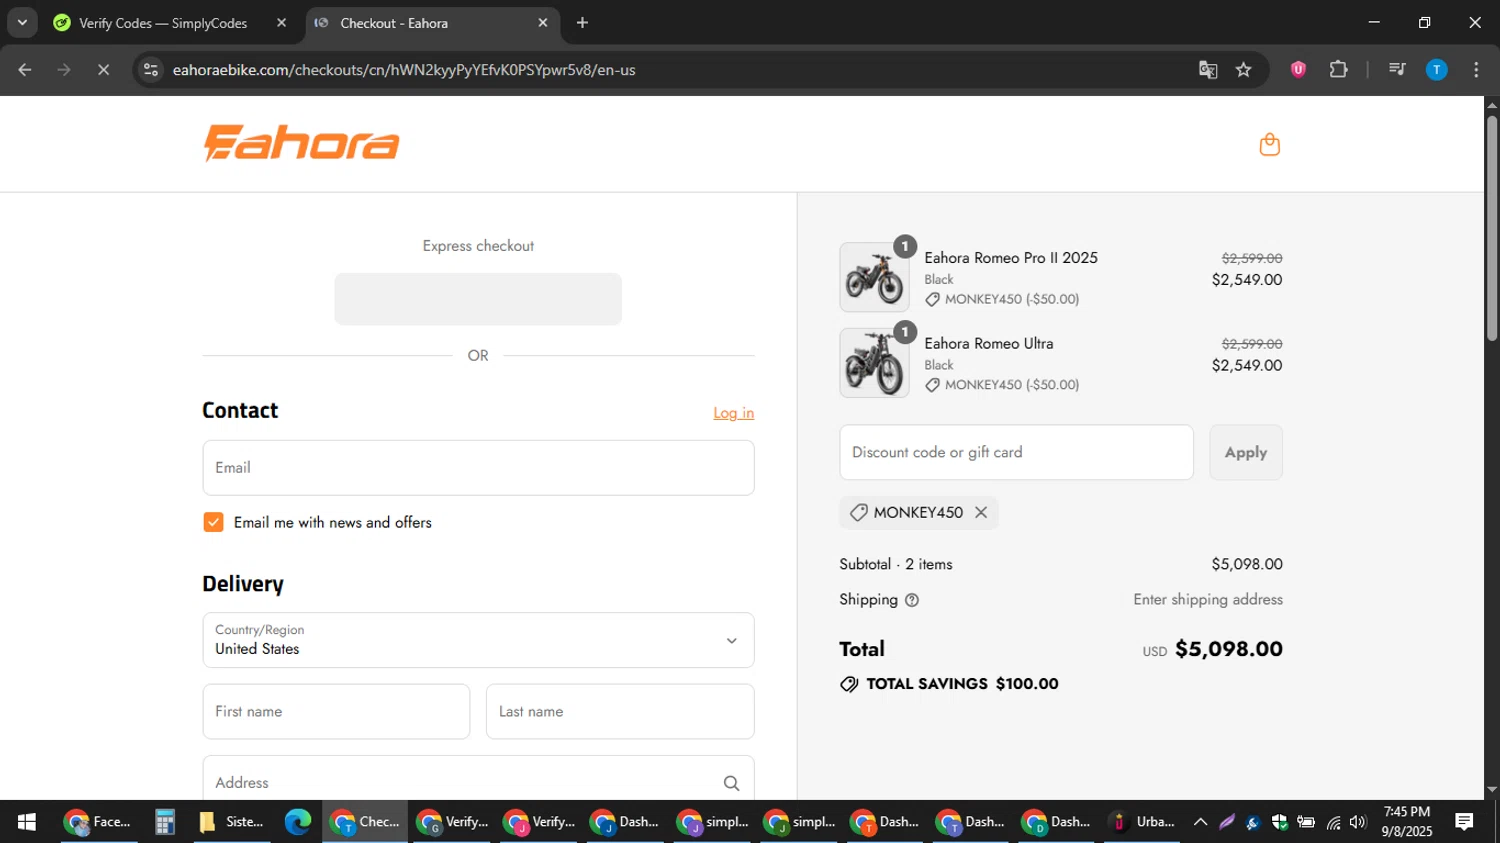1500x843 pixels.
Task: Expand the Country/Region dropdown
Action: tap(478, 640)
